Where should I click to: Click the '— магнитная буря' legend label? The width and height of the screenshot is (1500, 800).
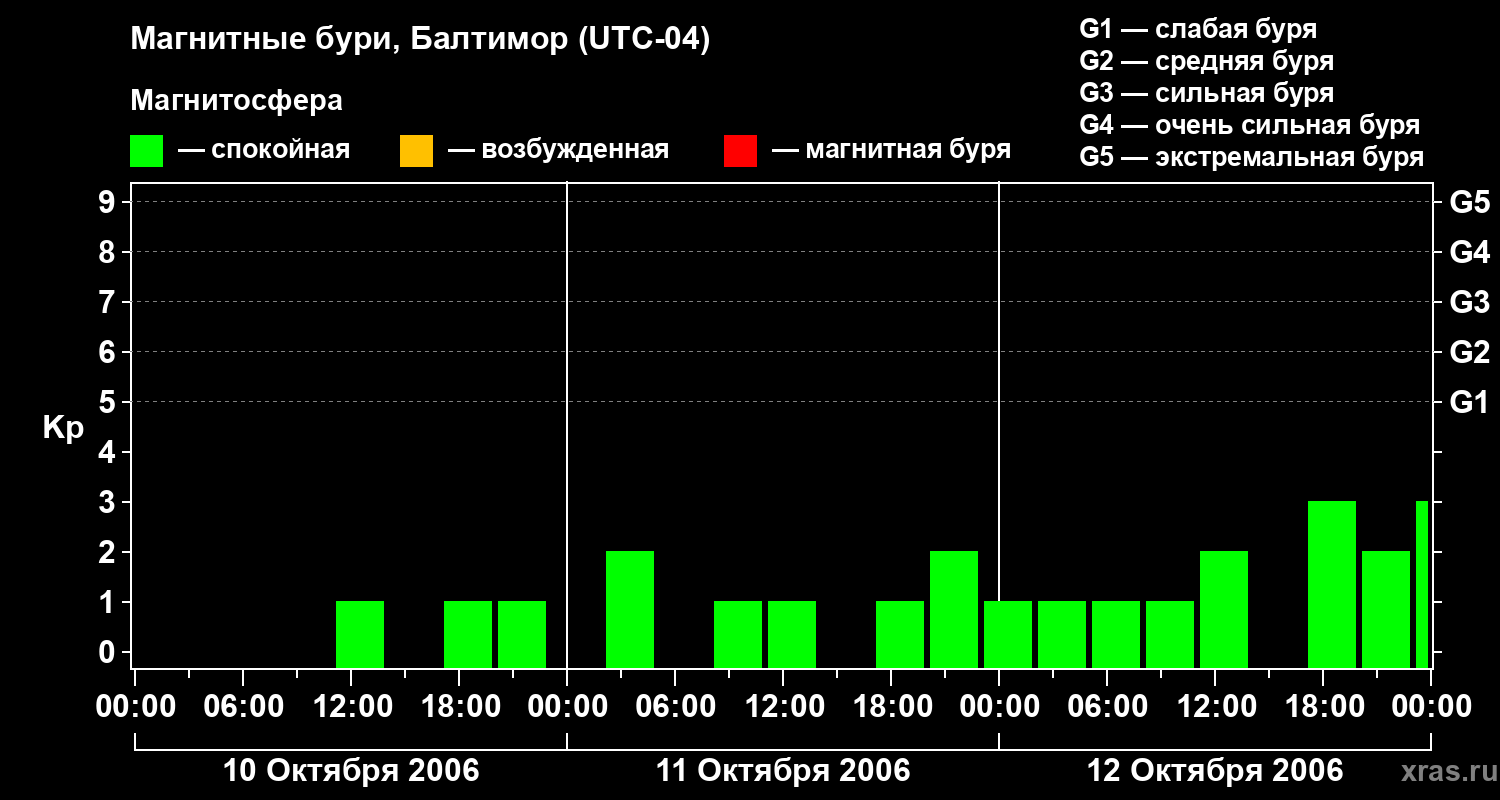click(892, 150)
